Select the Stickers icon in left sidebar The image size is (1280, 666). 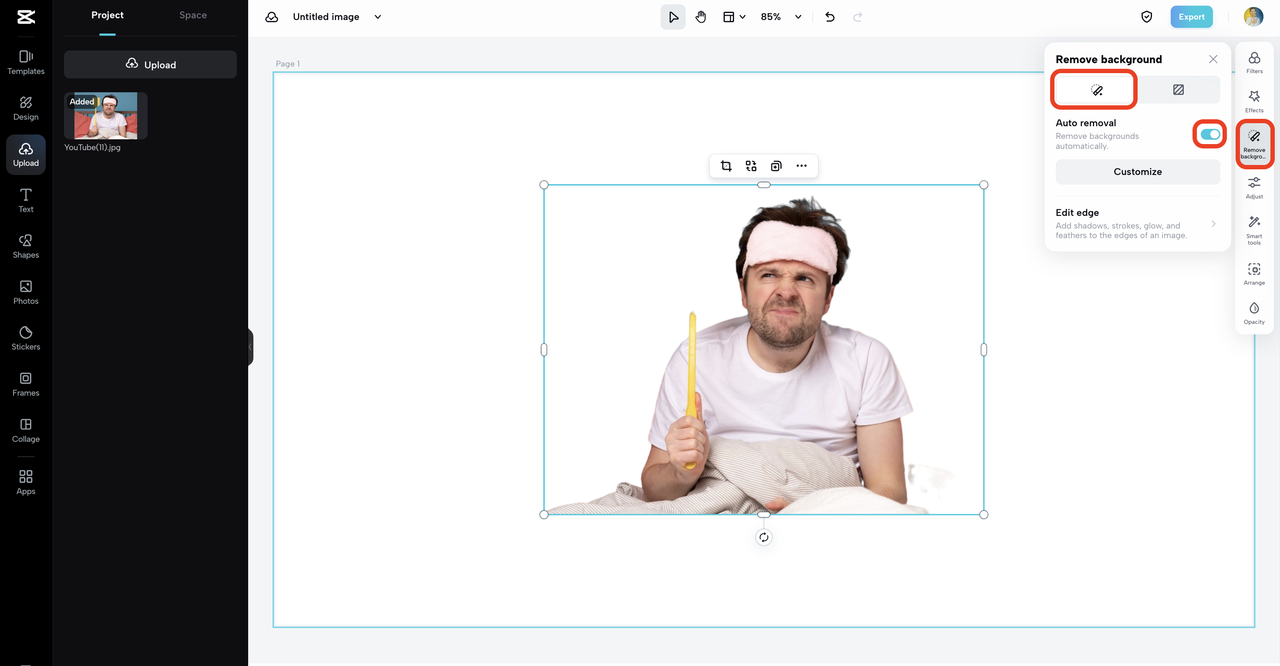(26, 337)
